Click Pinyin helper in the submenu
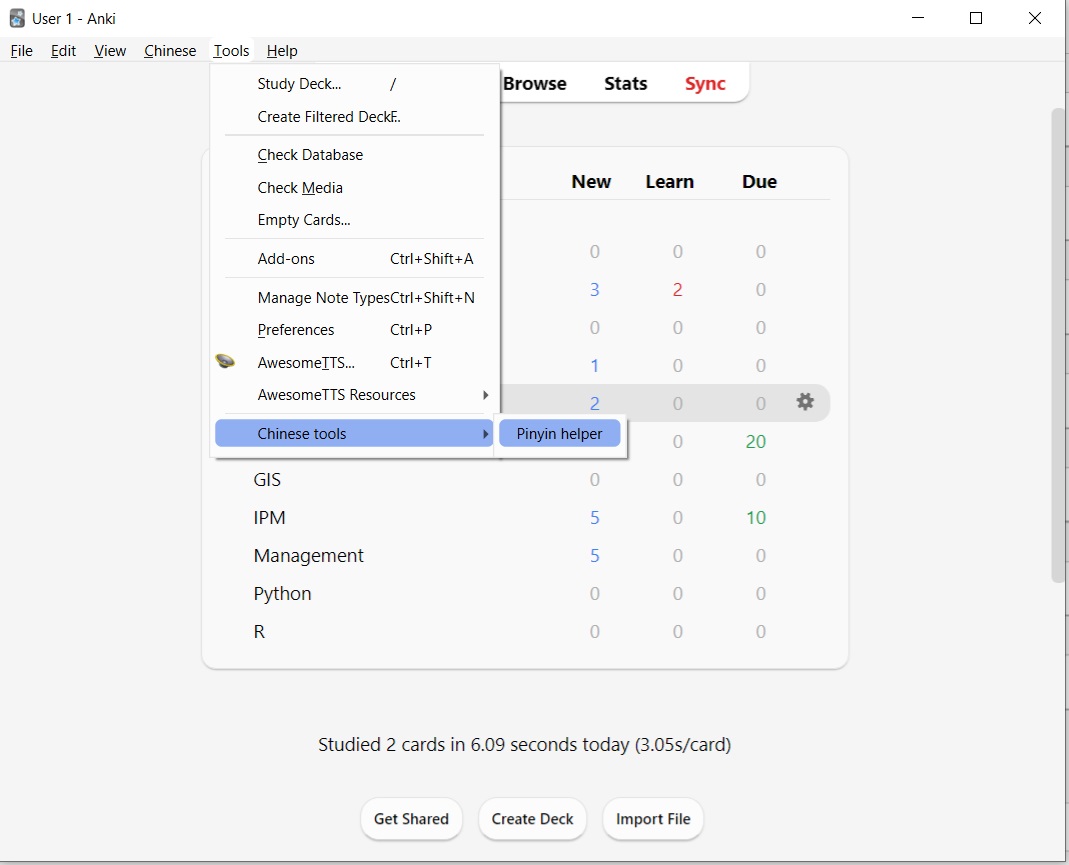 point(559,434)
